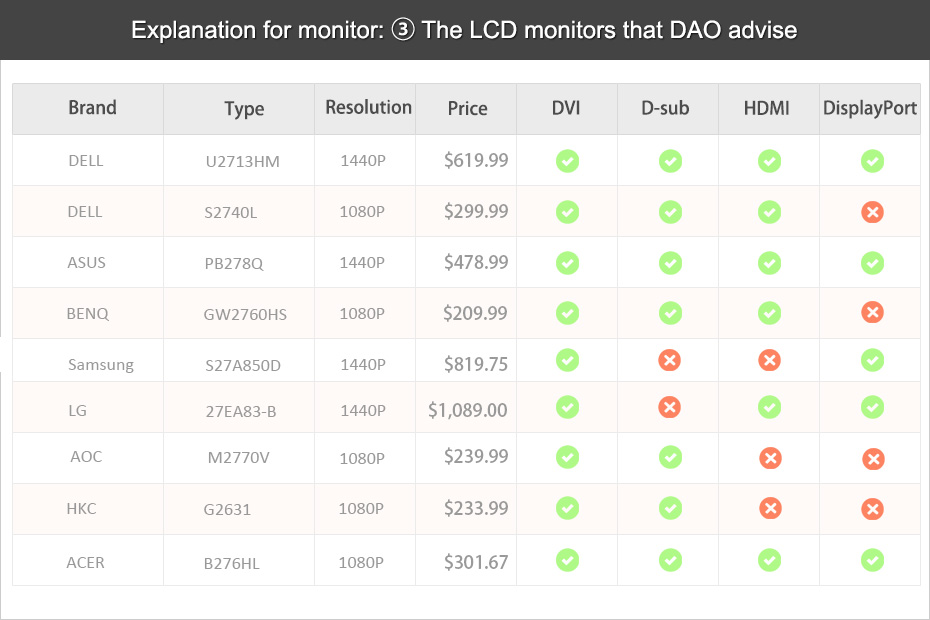The width and height of the screenshot is (930, 620).
Task: Click the DVI check icon for DELL U2713HM
Action: [567, 161]
